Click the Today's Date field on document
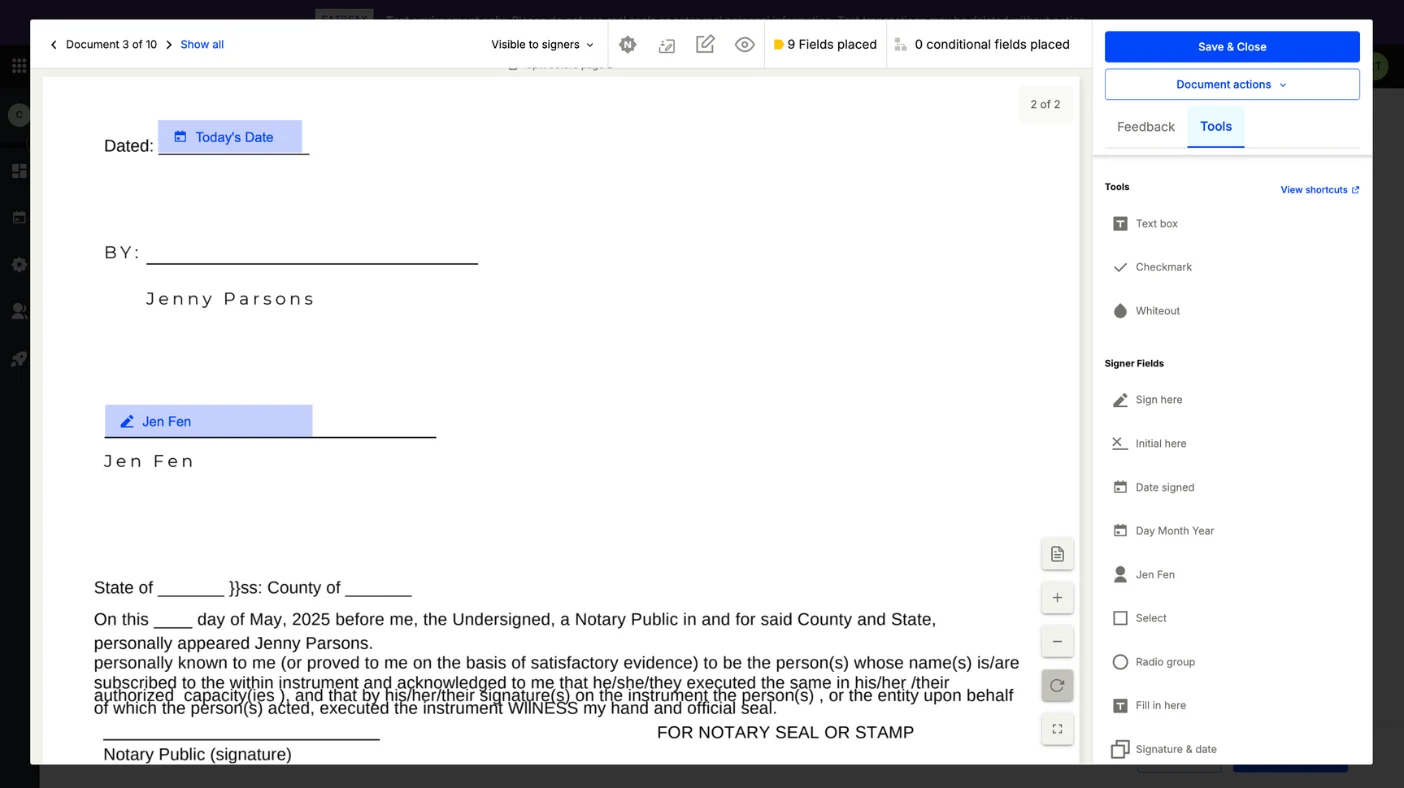The image size is (1404, 788). coord(230,137)
